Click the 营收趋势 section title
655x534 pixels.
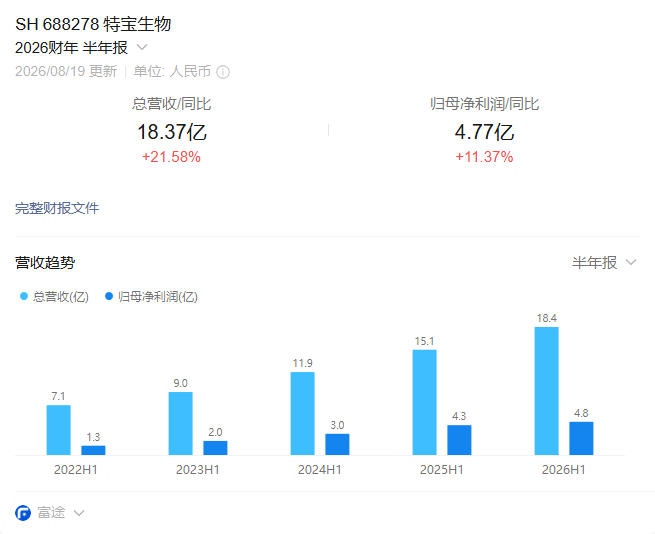click(45, 263)
